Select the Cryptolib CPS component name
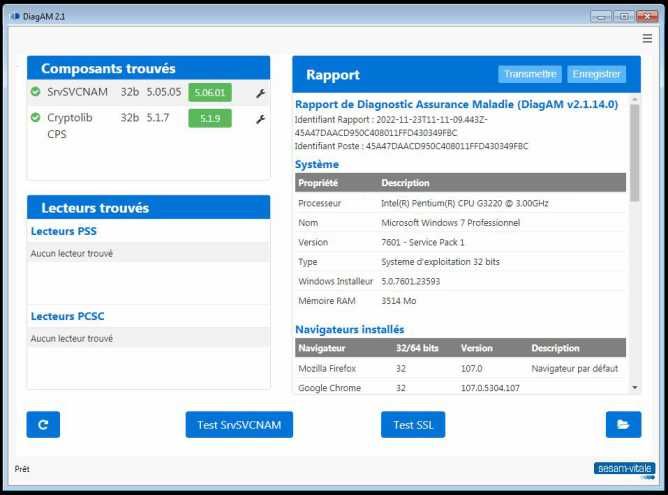 point(69,126)
